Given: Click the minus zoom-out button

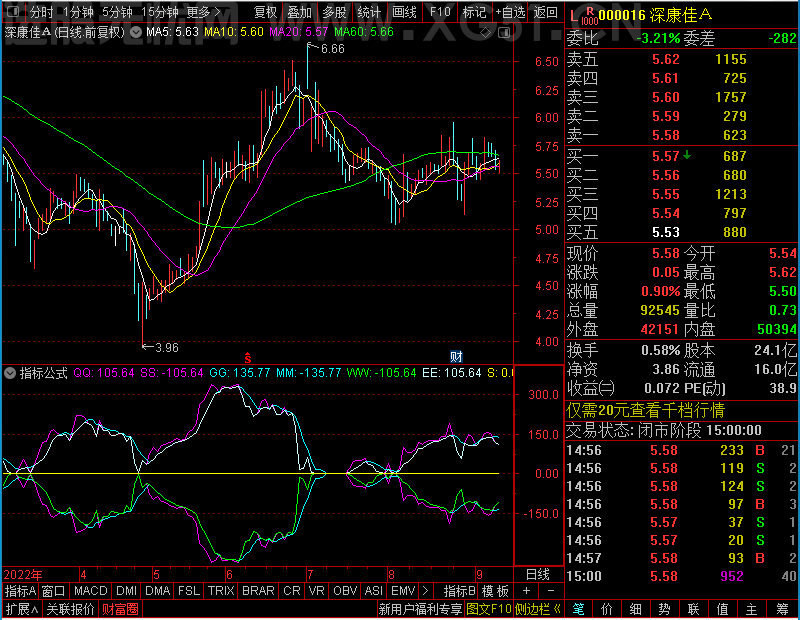Looking at the screenshot, I should point(551,590).
